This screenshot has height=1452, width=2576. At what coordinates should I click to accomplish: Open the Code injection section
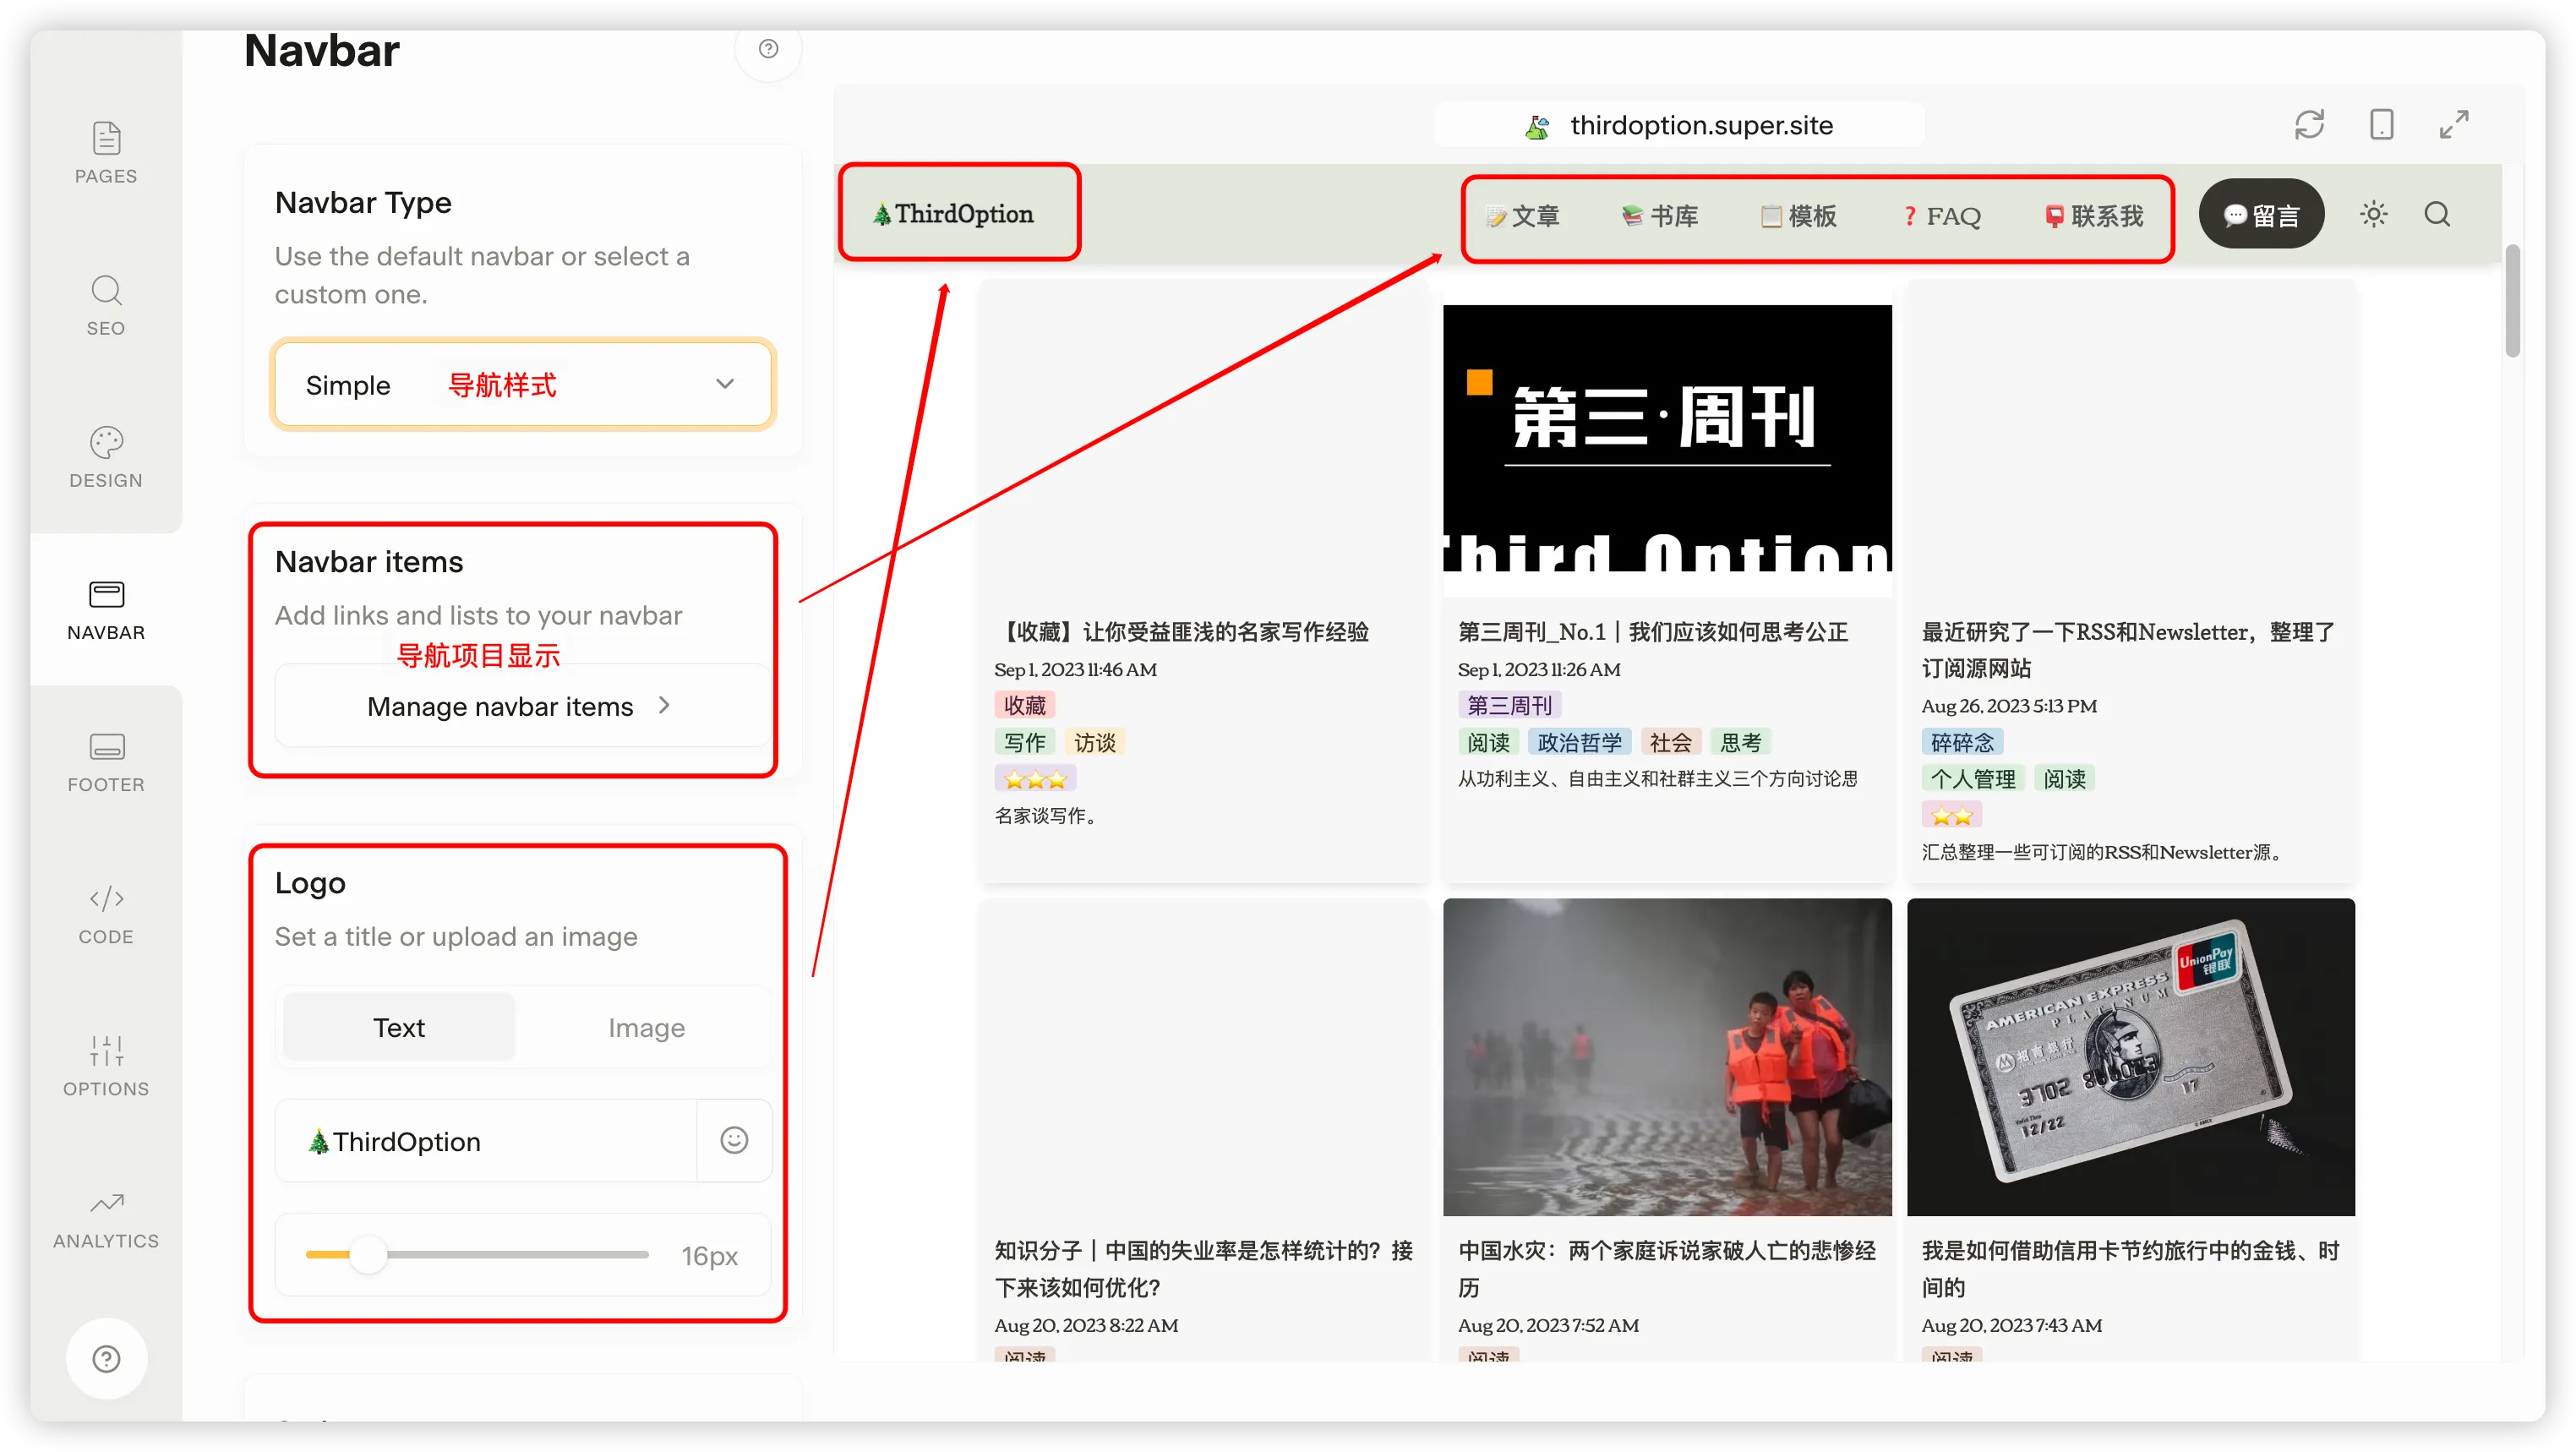pos(106,914)
